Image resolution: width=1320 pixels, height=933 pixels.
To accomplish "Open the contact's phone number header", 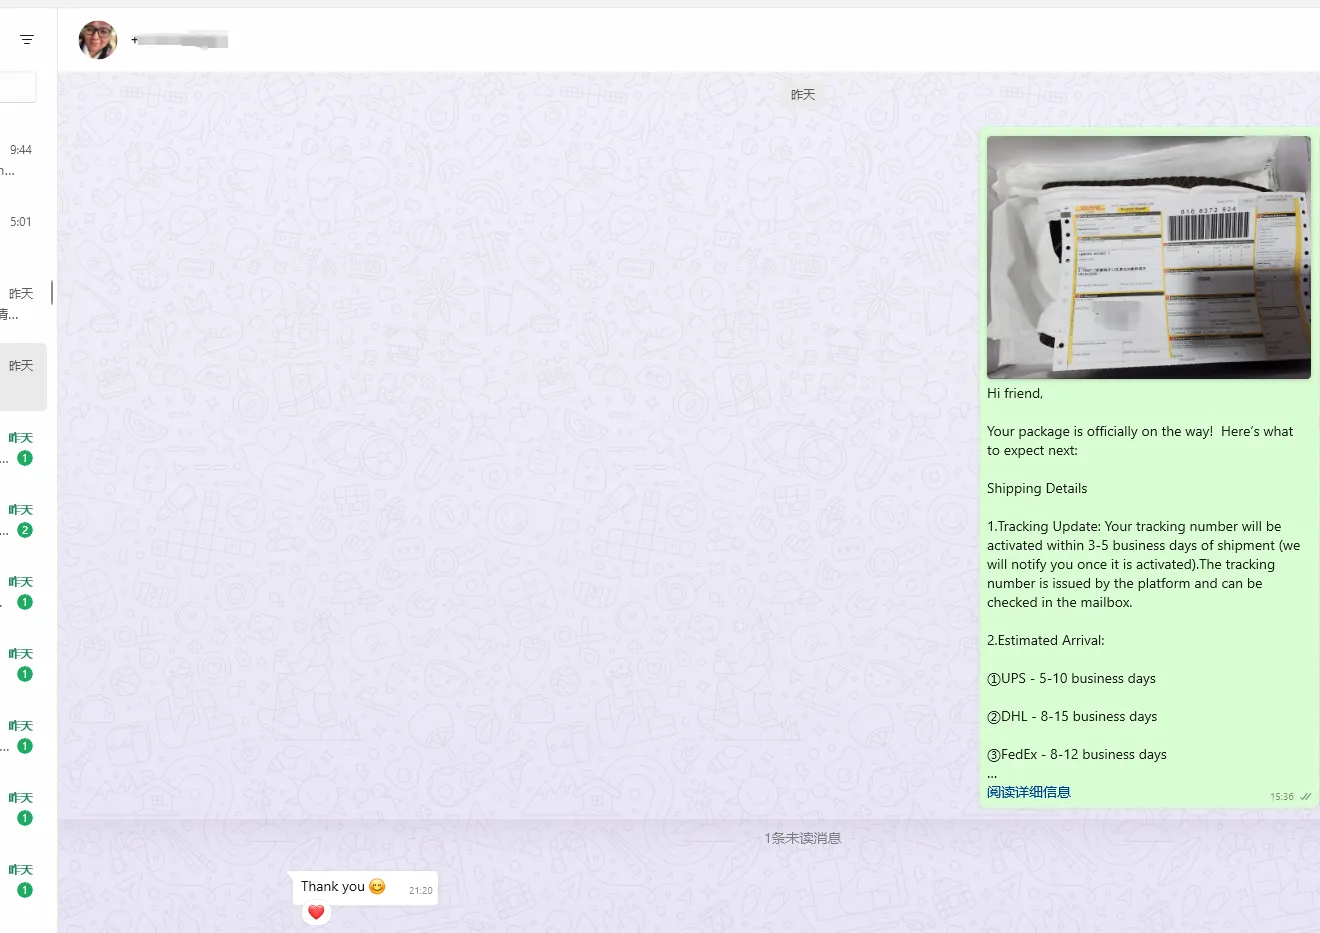I will coord(179,40).
